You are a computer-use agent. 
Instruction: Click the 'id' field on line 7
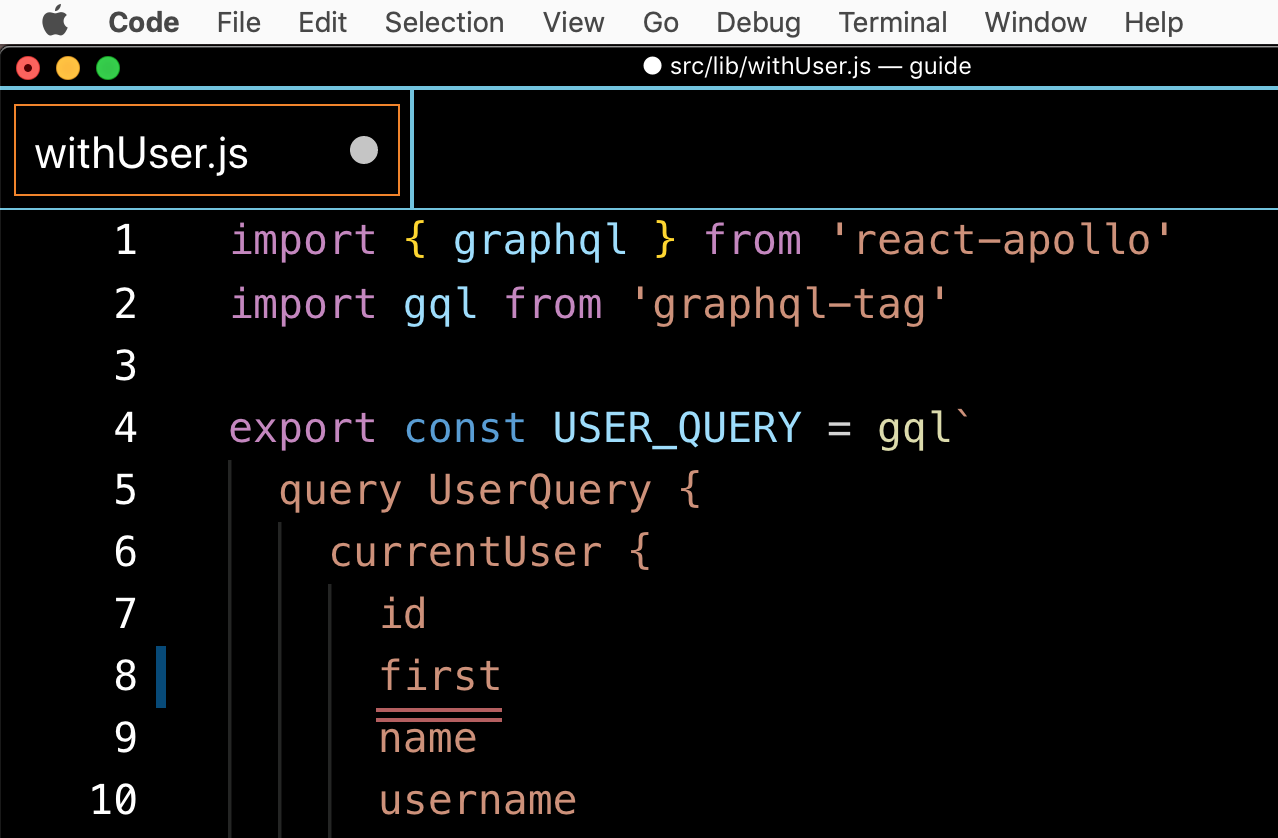coord(403,613)
